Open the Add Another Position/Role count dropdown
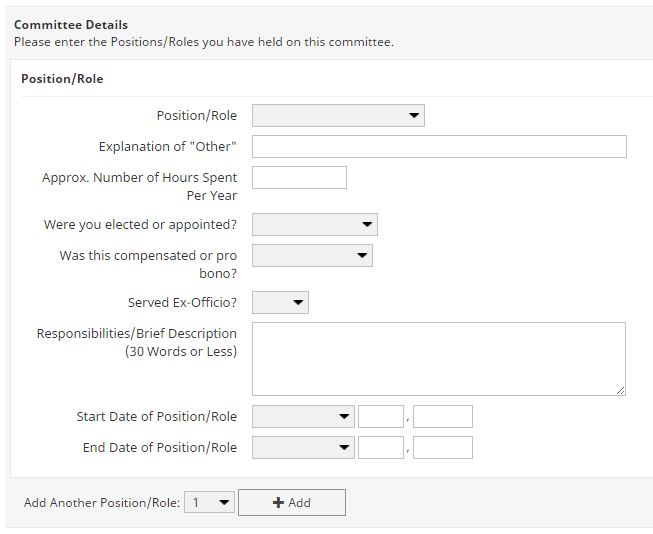Image resolution: width=653 pixels, height=534 pixels. [210, 503]
